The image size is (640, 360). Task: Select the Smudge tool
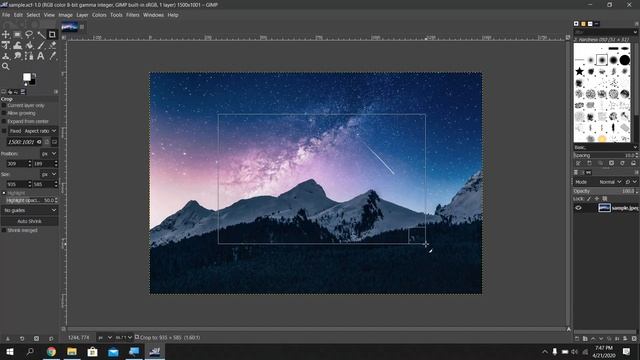pyautogui.click(x=17, y=56)
